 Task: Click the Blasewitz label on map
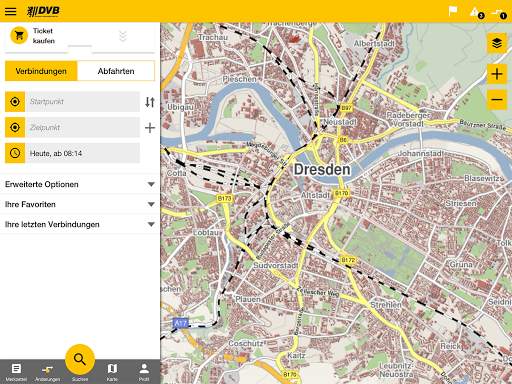pos(484,178)
